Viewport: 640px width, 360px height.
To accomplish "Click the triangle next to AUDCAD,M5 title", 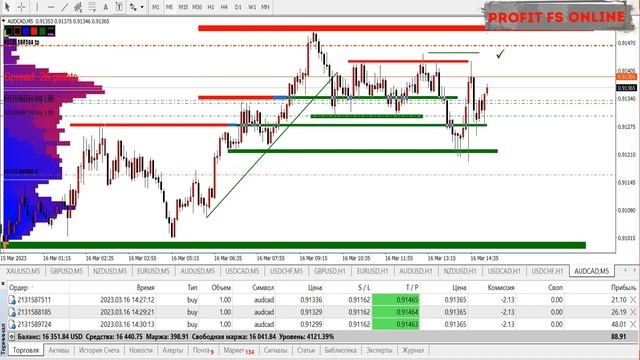I will [x=3, y=21].
